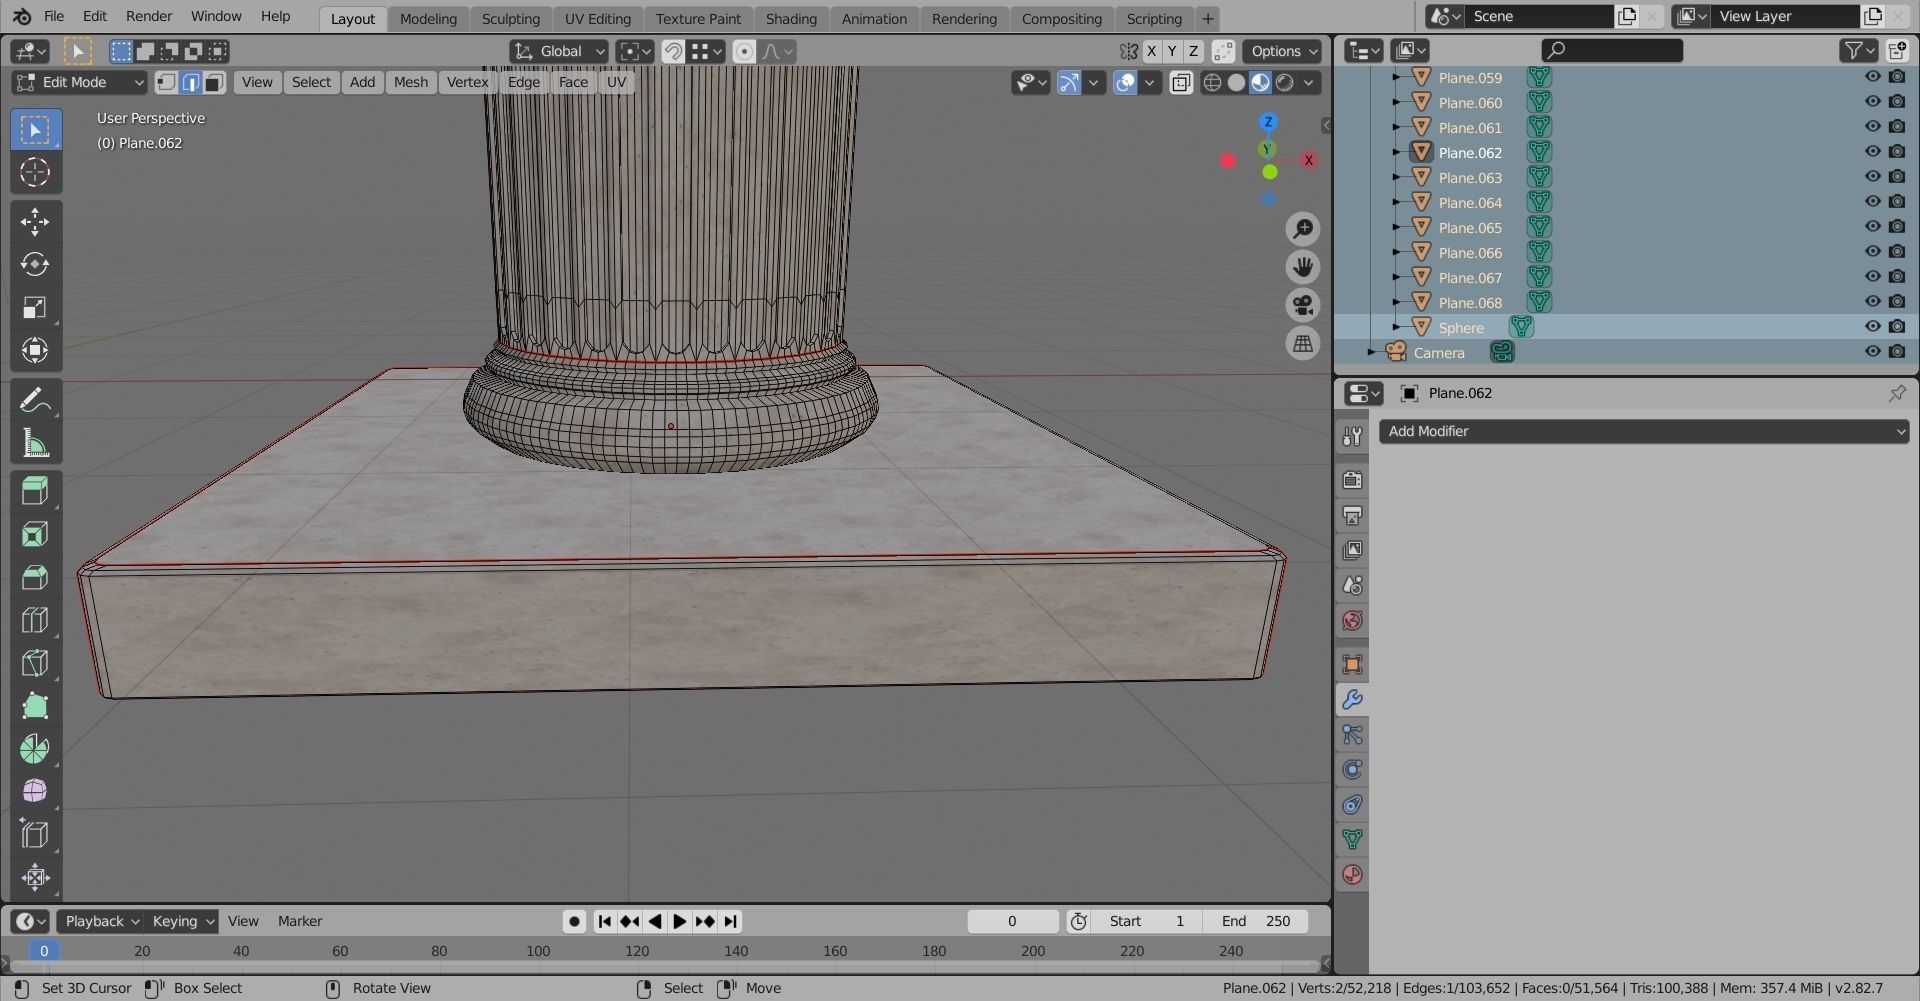Viewport: 1920px width, 1001px height.
Task: Open the Add Modifier dropdown
Action: click(x=1644, y=431)
